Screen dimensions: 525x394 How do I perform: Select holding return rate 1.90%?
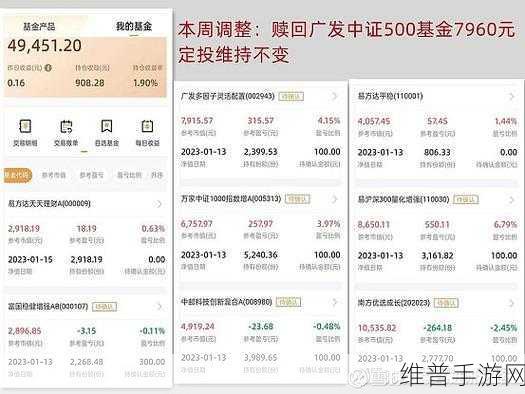[146, 83]
